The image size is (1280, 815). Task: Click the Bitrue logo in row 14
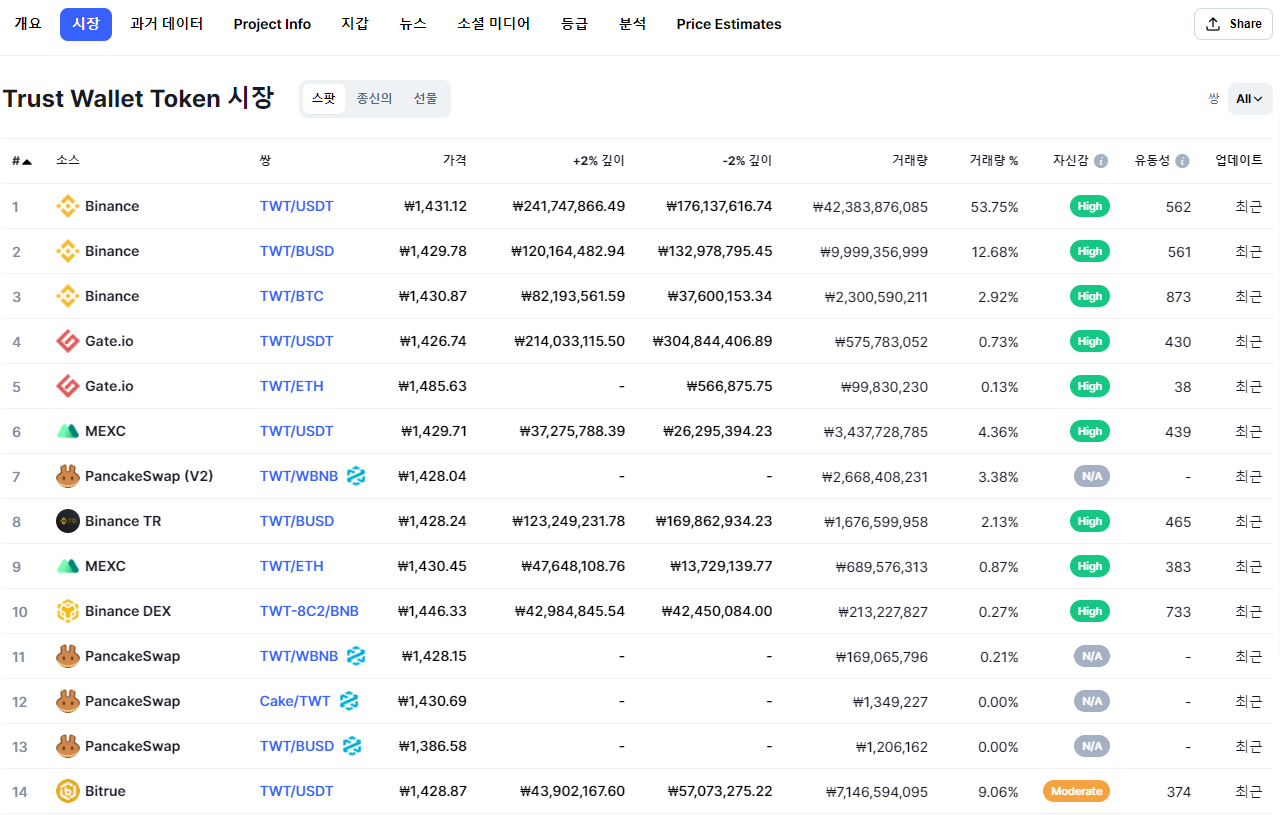click(67, 792)
